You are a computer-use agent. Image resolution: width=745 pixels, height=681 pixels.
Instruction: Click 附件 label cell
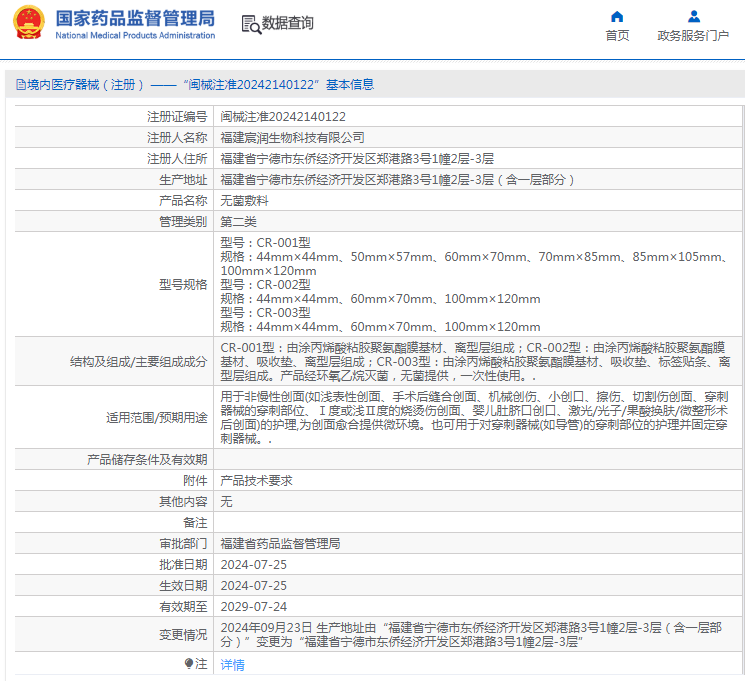coord(195,480)
